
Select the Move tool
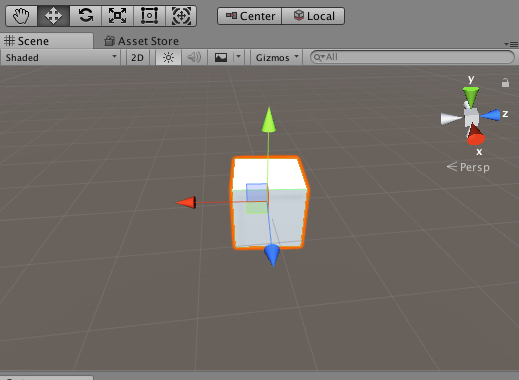pyautogui.click(x=53, y=16)
